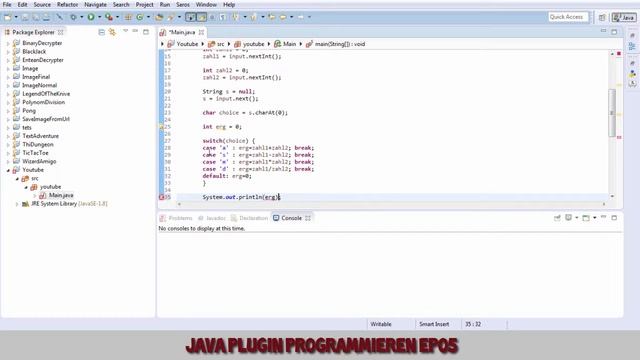Switch to the Javadoc tab

(212, 218)
